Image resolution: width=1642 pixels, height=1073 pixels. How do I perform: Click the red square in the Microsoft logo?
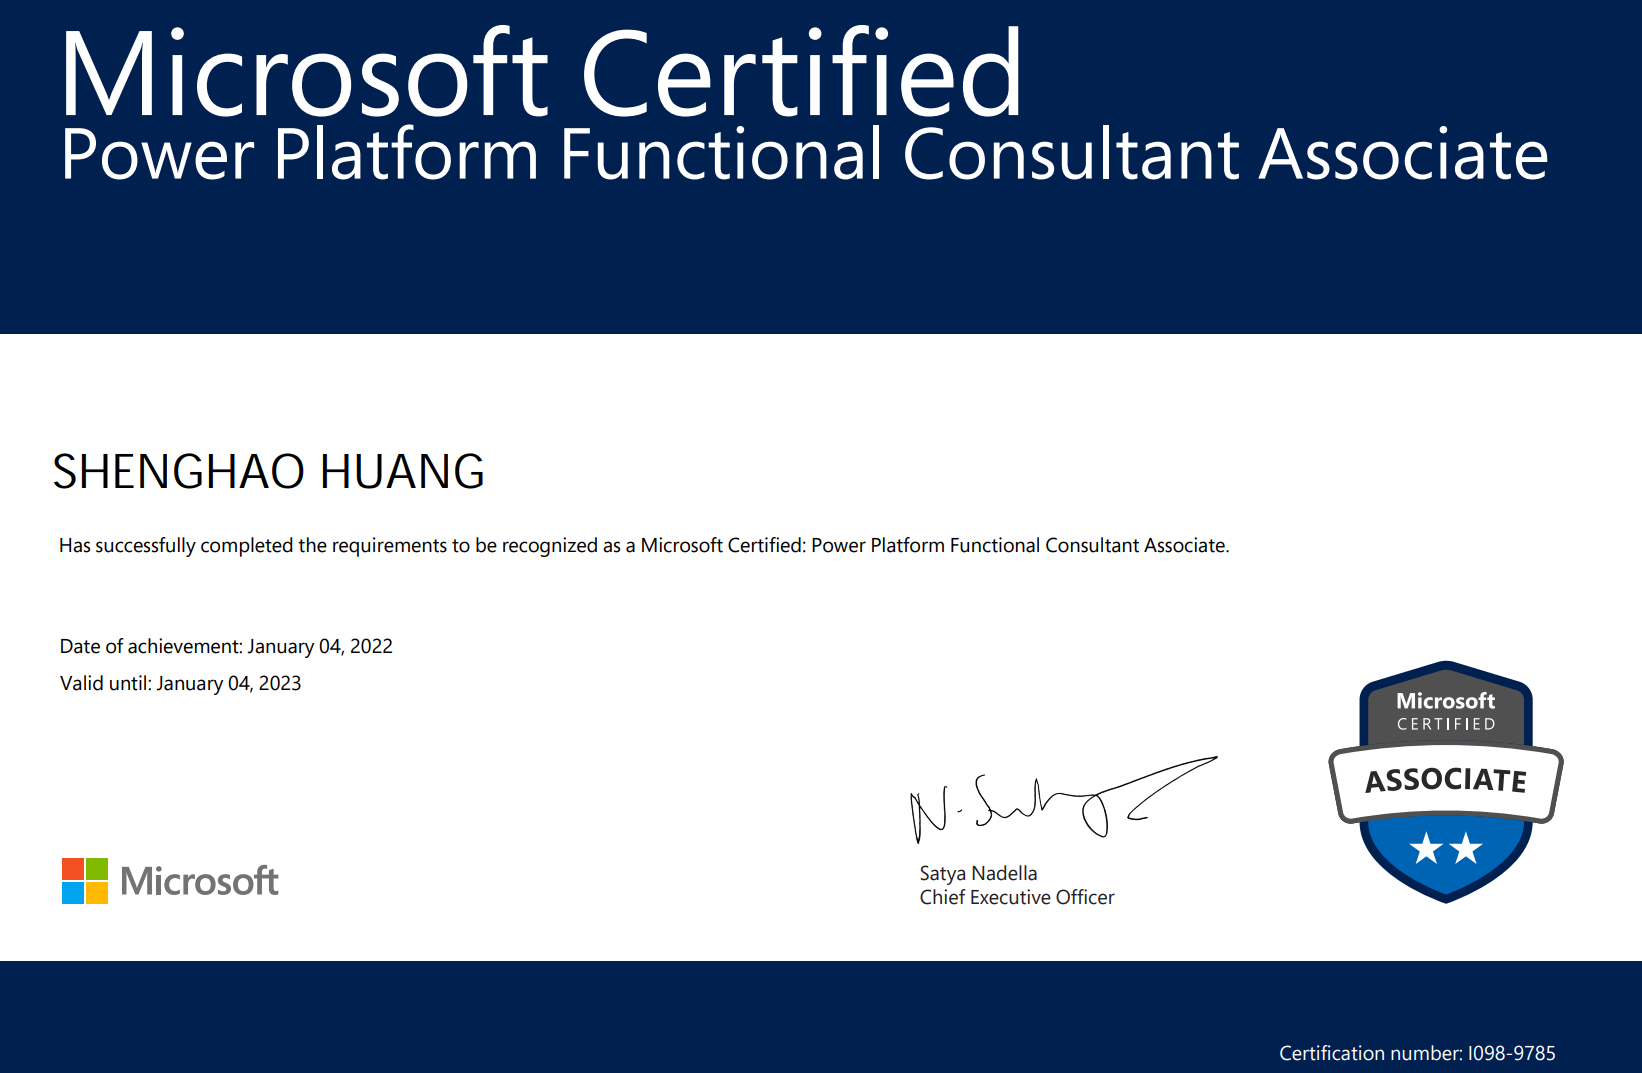[71, 867]
